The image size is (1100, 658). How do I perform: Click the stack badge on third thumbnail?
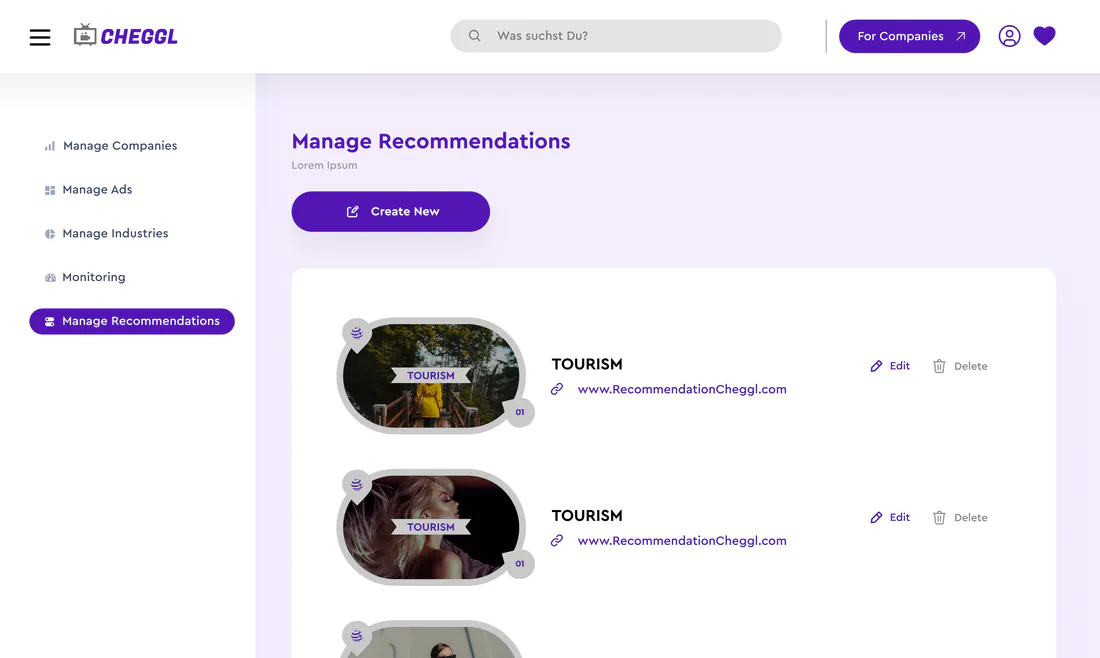pos(356,636)
